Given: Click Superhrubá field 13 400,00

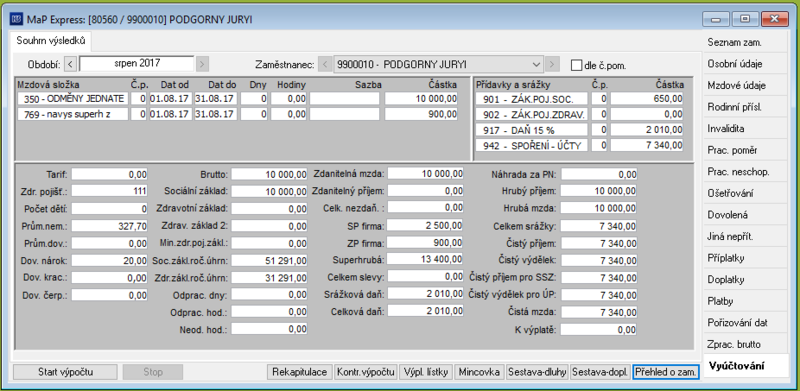Looking at the screenshot, I should (x=426, y=259).
